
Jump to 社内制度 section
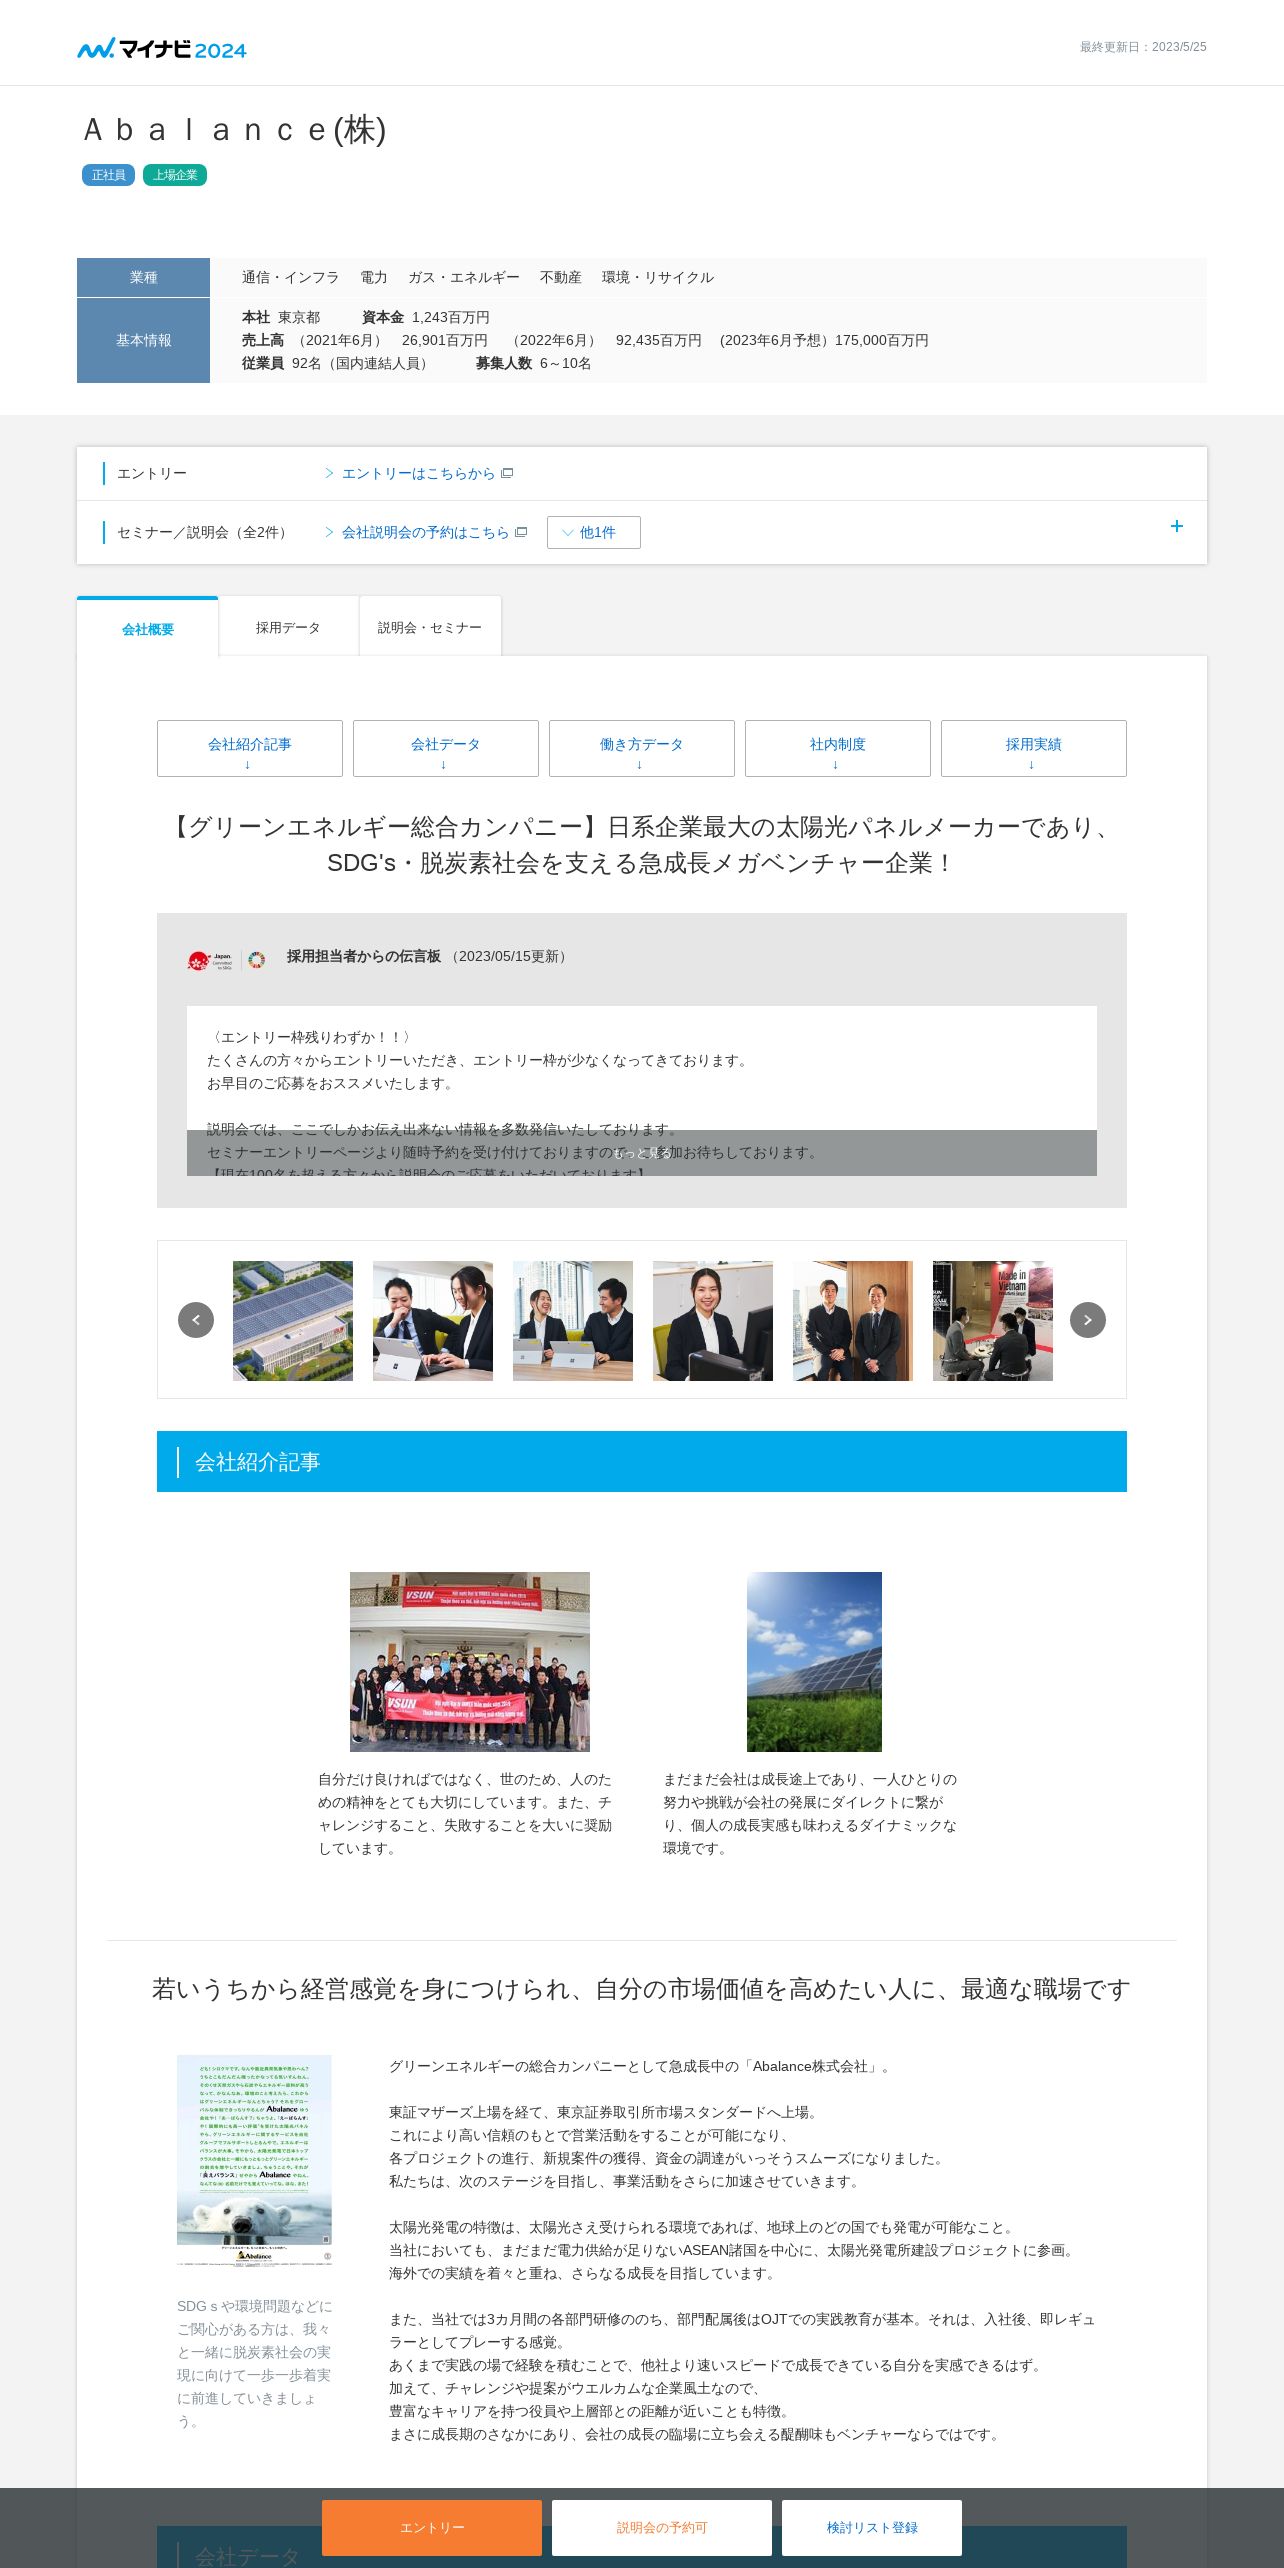838,748
